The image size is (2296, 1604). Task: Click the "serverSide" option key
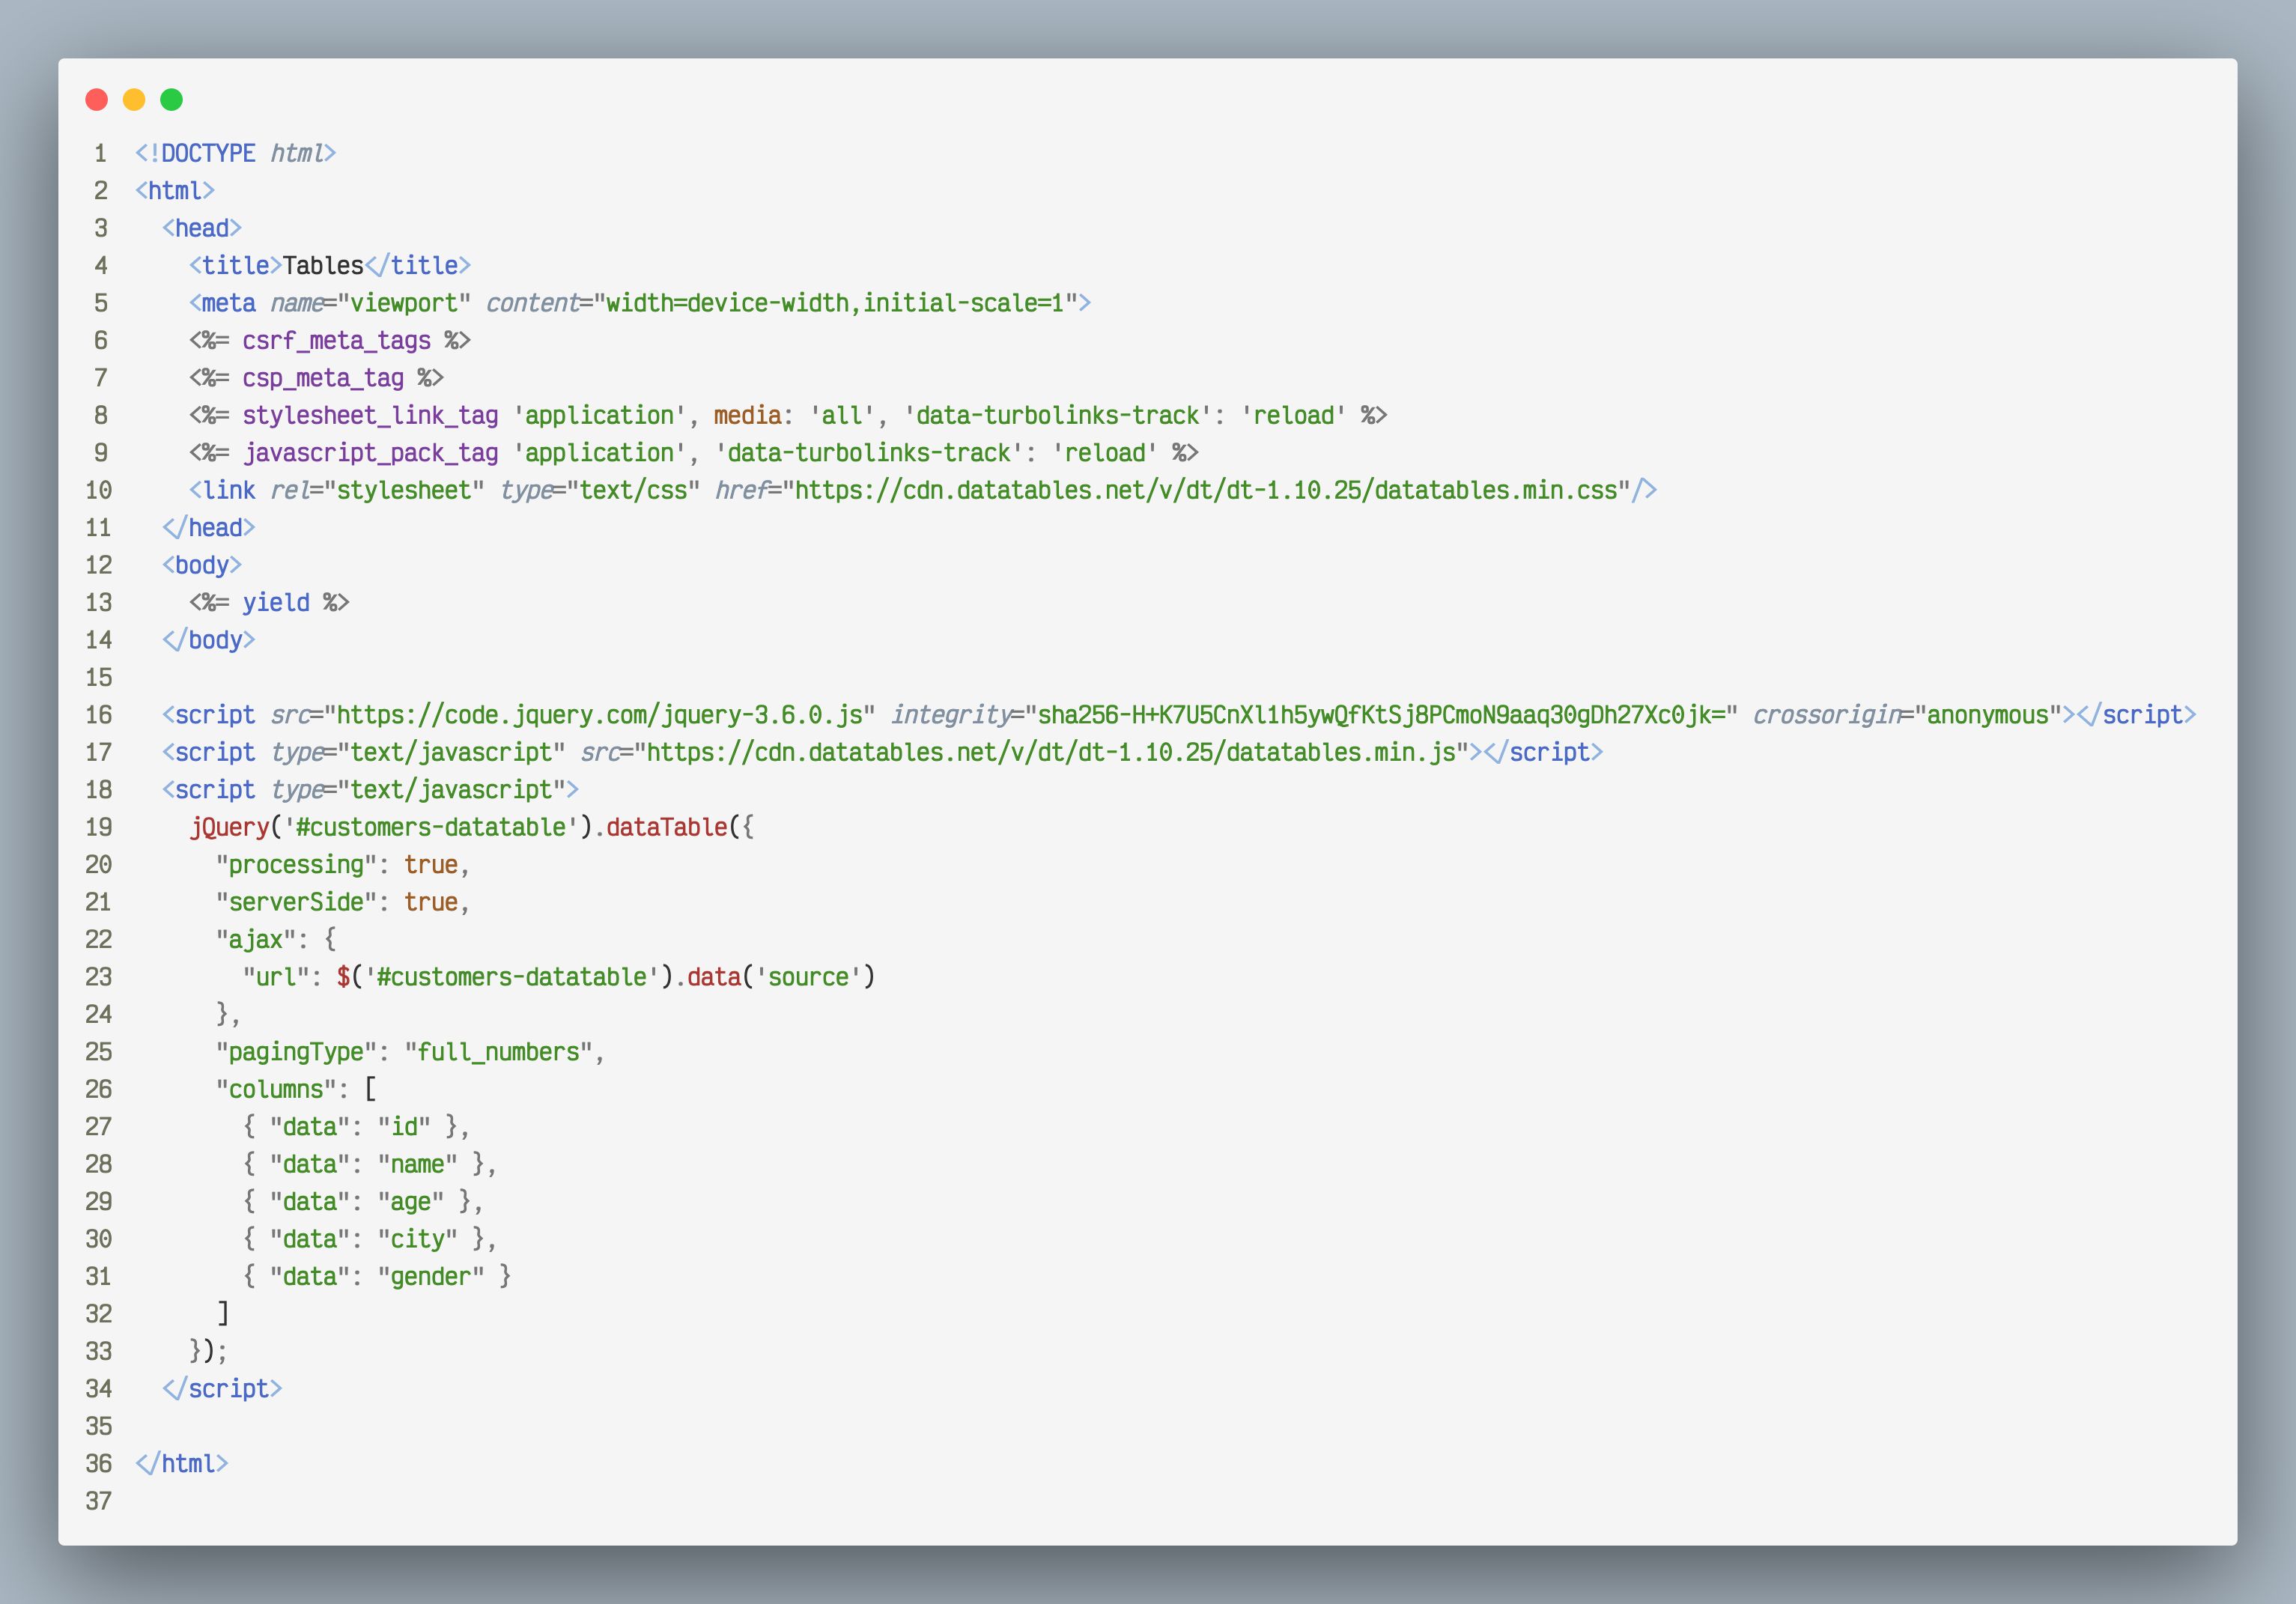tap(296, 903)
